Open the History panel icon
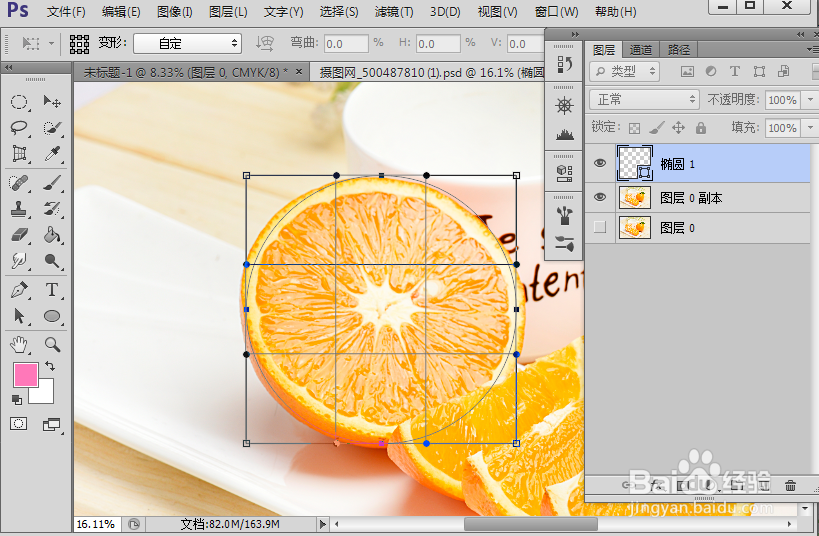 (x=564, y=65)
